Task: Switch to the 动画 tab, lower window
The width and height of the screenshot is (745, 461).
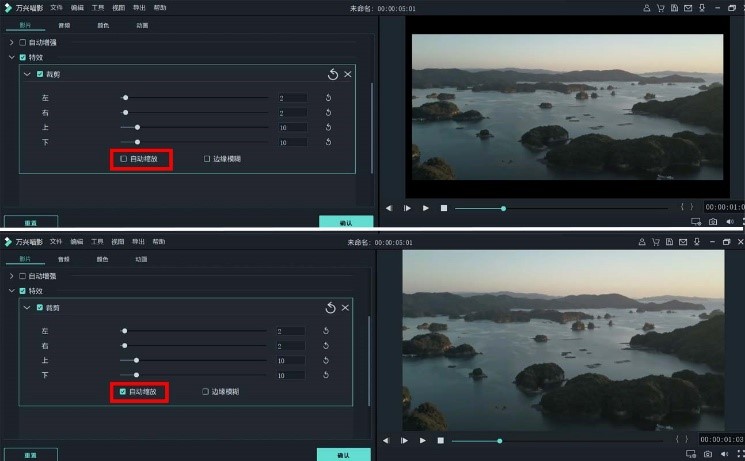Action: tap(141, 259)
